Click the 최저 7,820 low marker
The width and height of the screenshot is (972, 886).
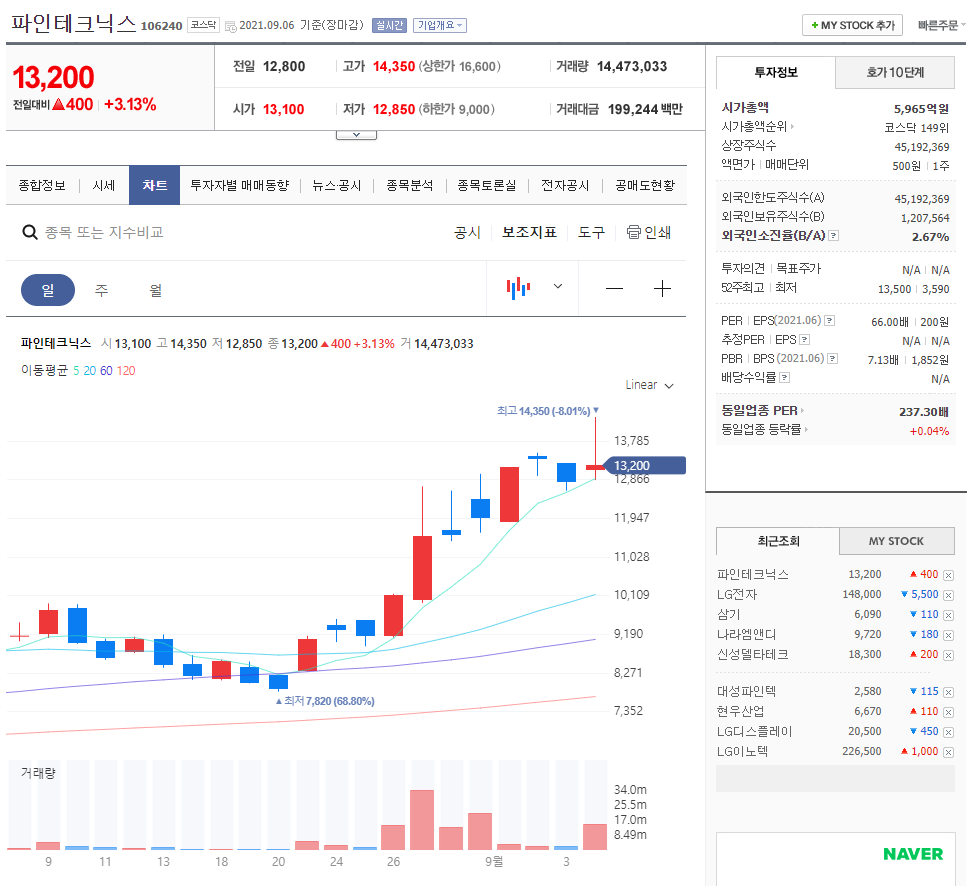click(325, 701)
